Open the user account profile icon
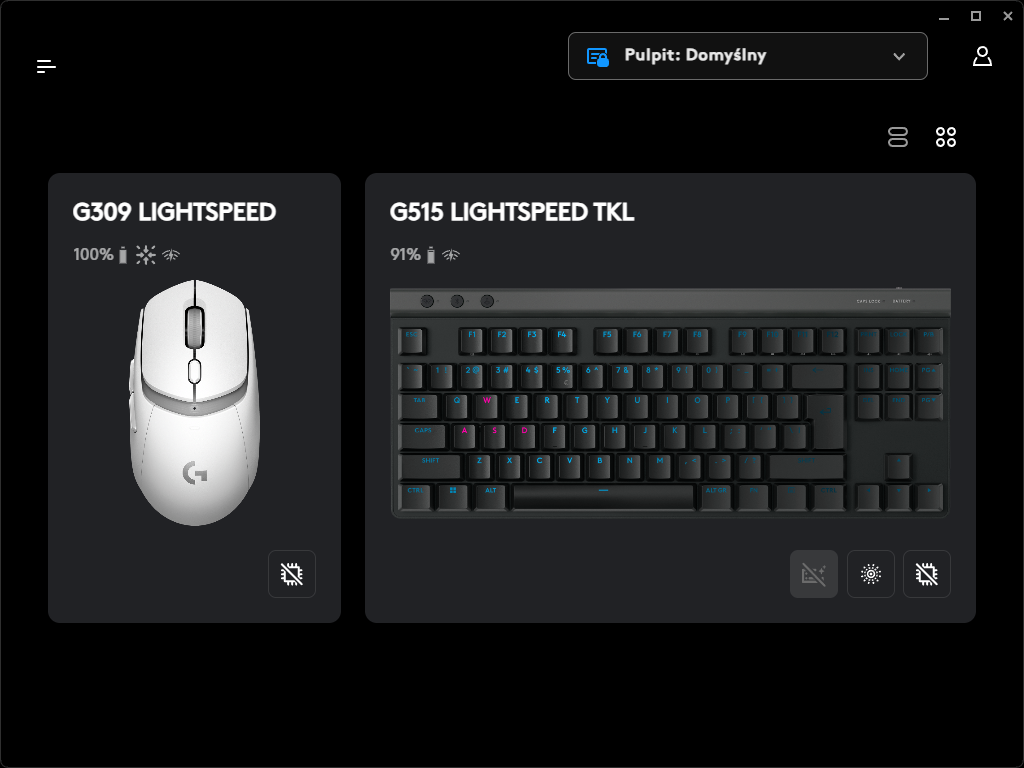Image resolution: width=1024 pixels, height=768 pixels. coord(982,56)
